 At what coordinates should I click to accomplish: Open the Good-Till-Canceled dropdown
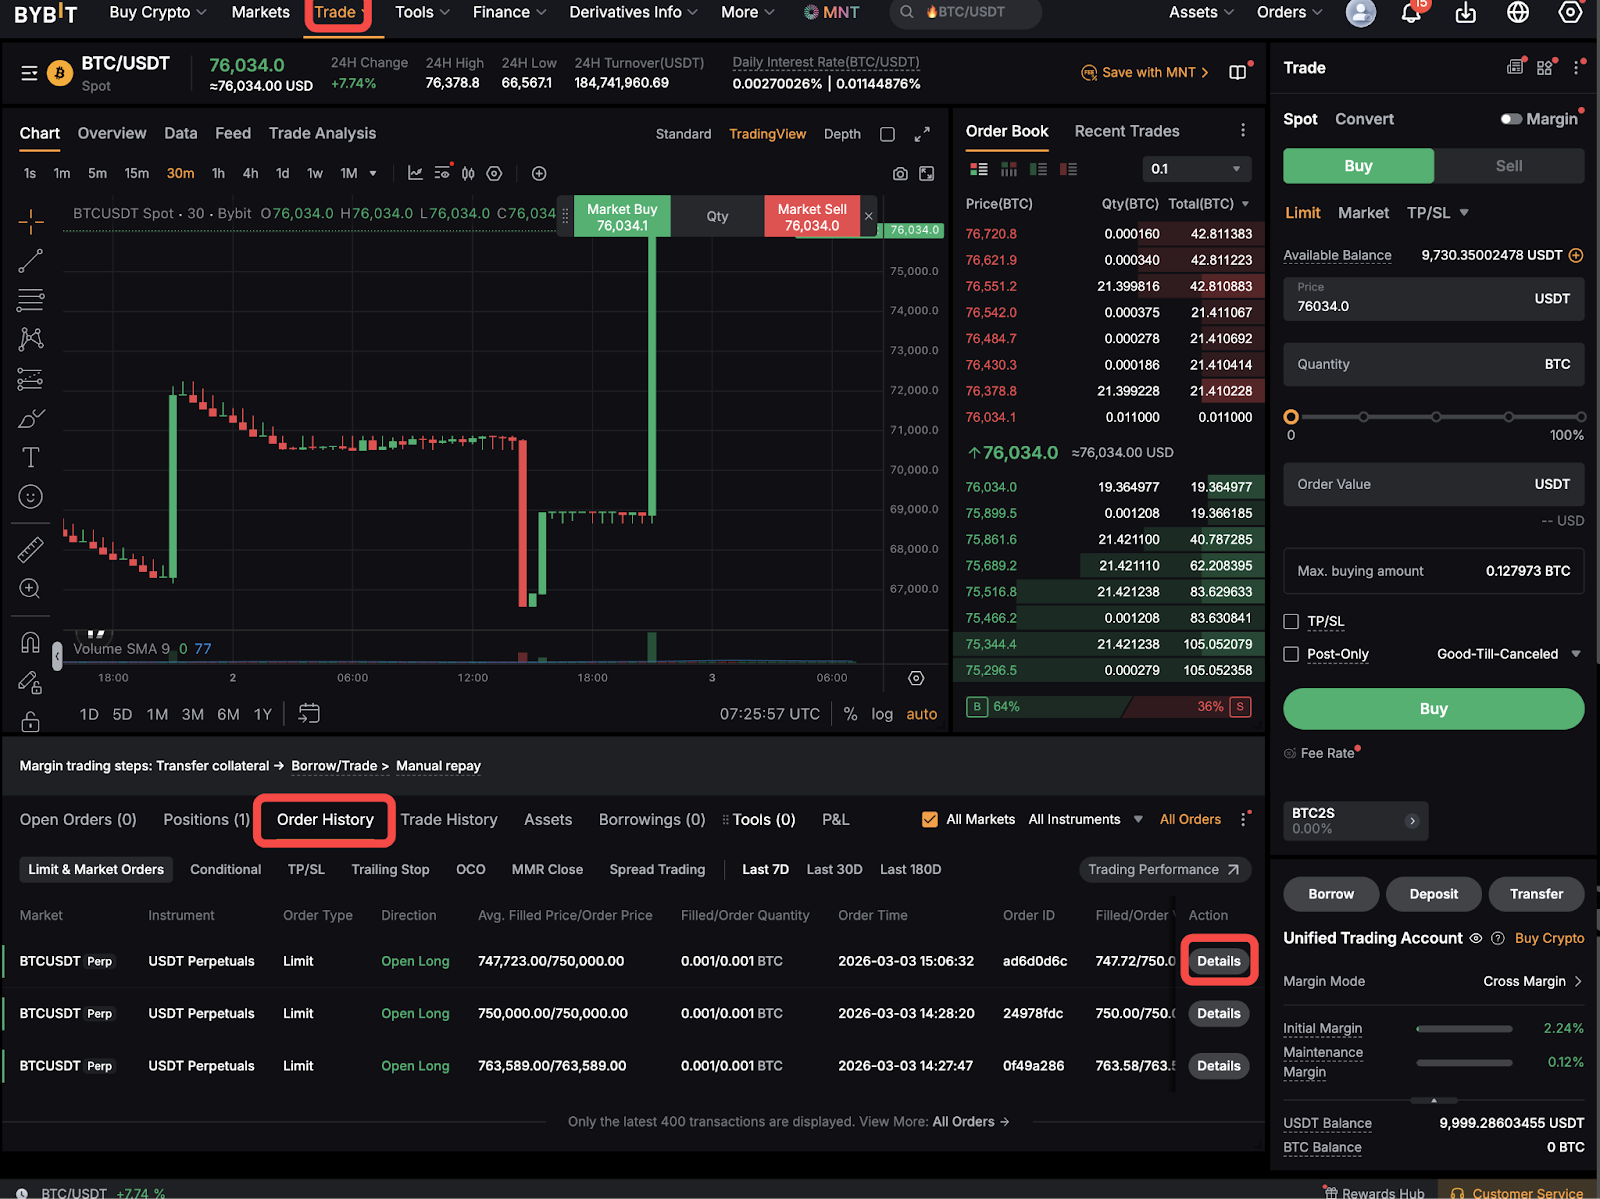click(1508, 654)
